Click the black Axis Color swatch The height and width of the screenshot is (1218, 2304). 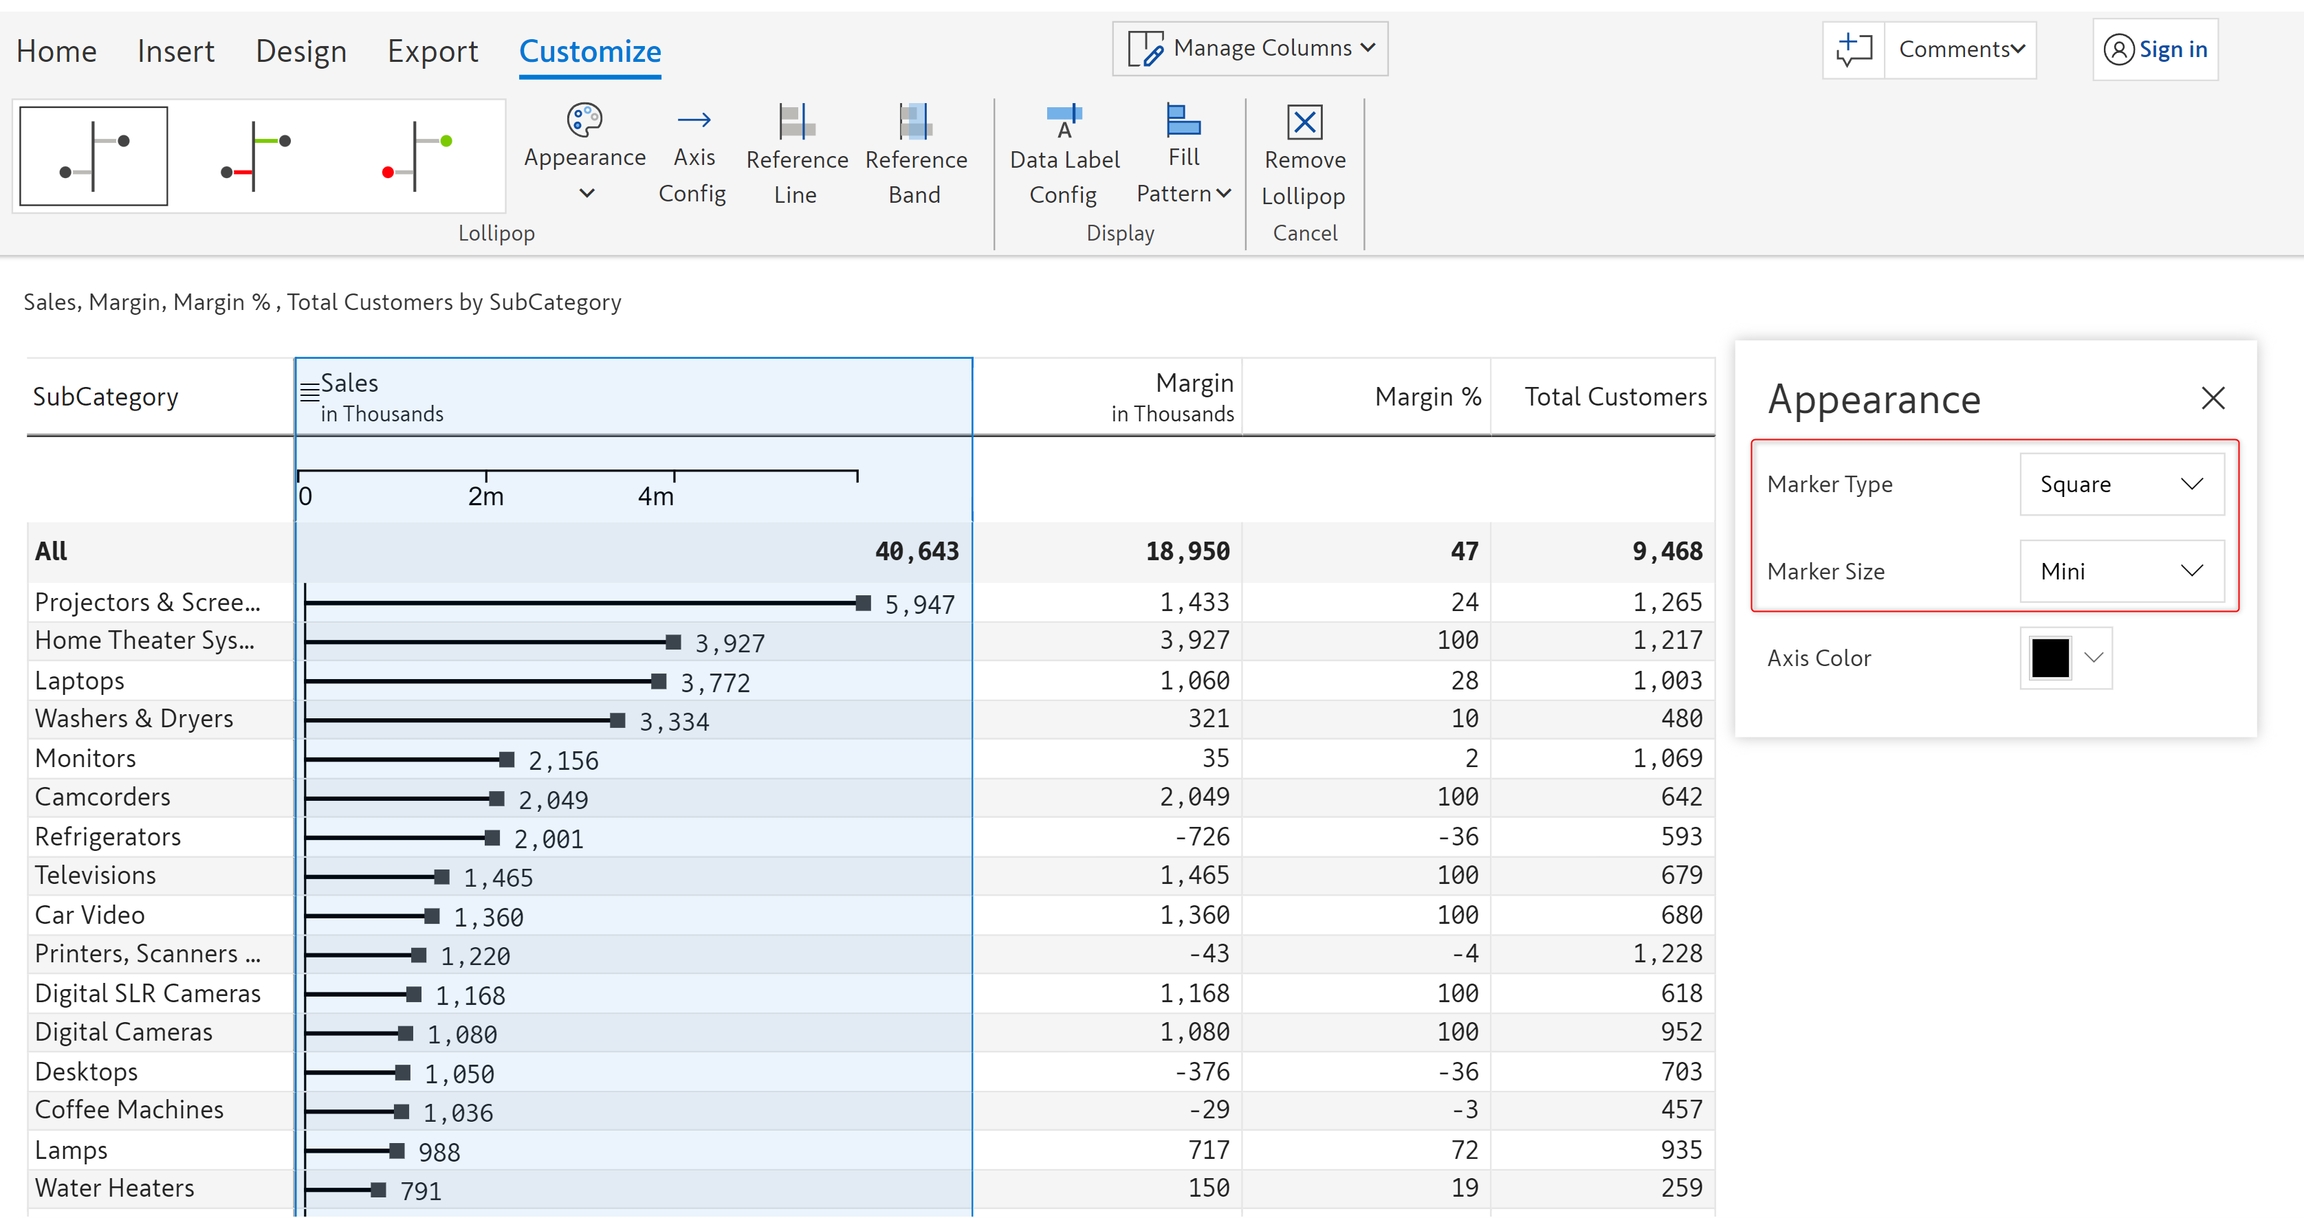pyautogui.click(x=2050, y=658)
